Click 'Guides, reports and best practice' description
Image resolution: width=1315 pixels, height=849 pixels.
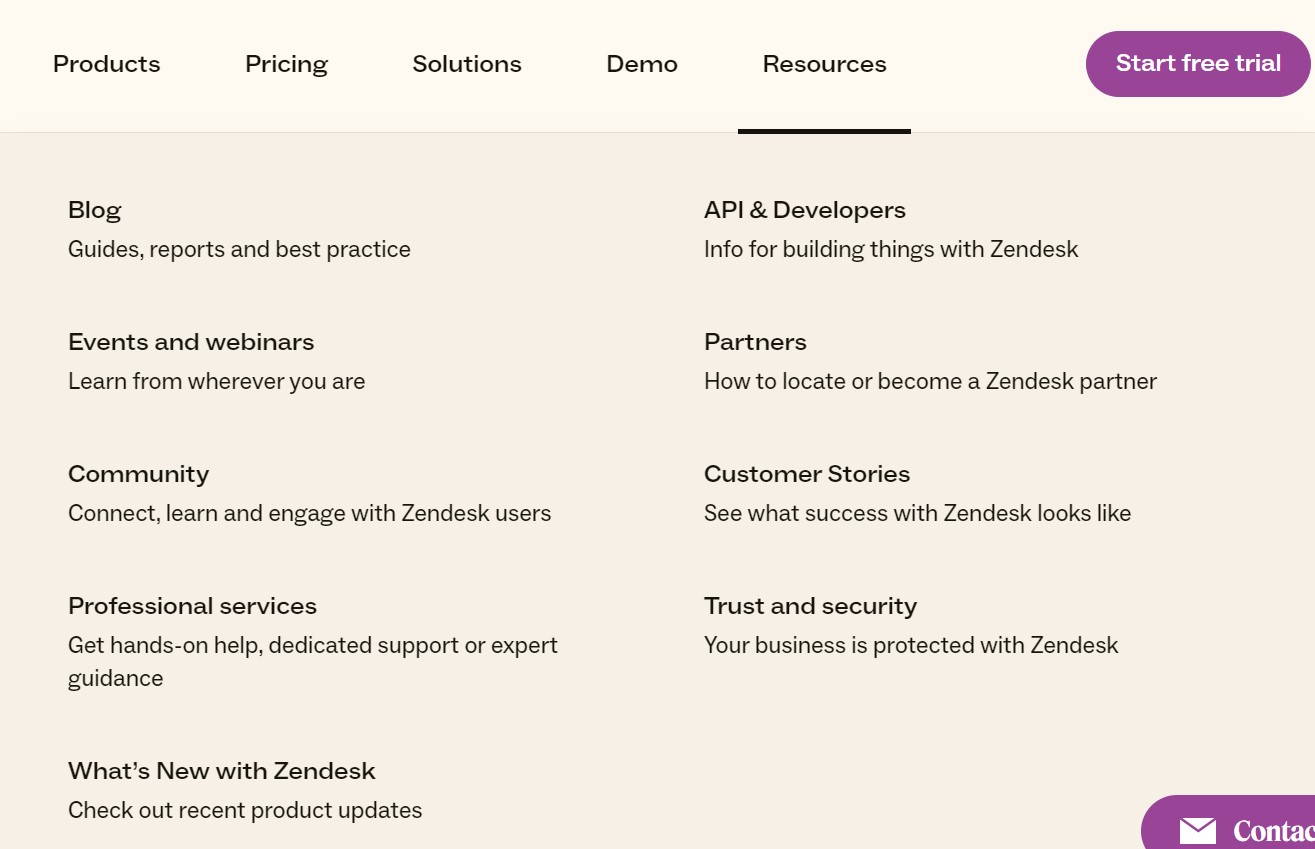[x=239, y=249]
